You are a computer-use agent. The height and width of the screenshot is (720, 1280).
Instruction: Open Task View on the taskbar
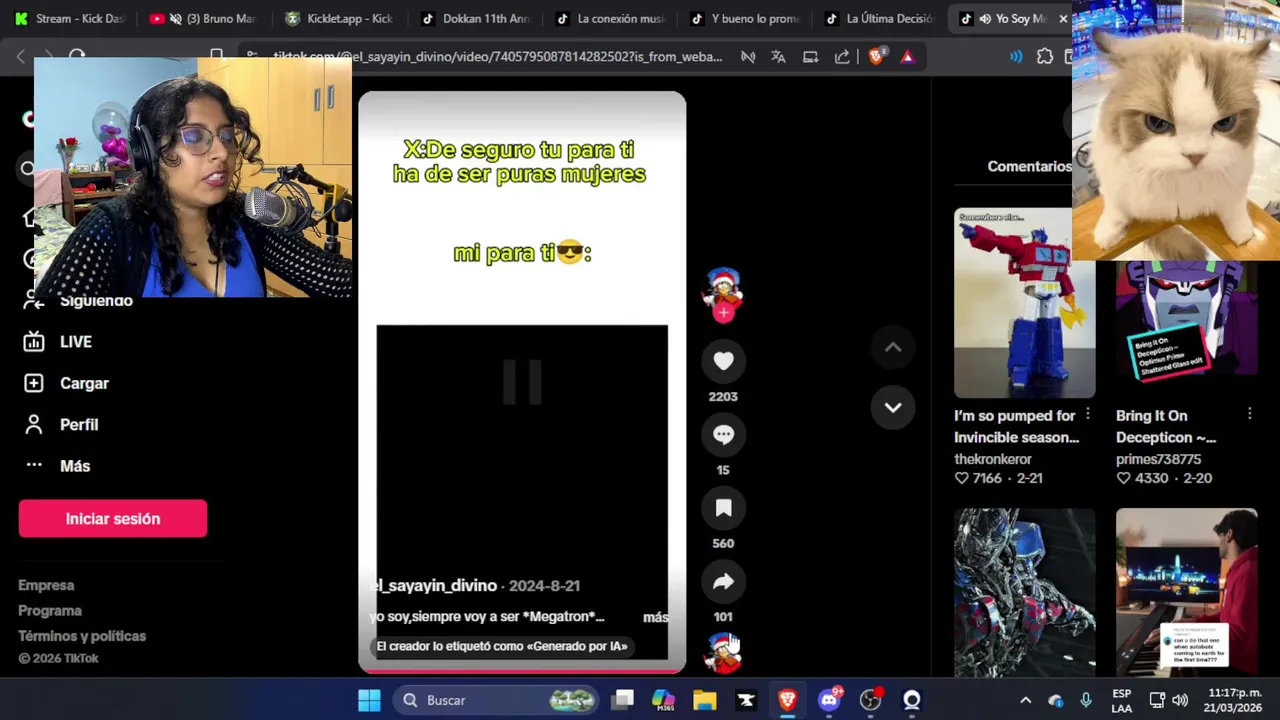pyautogui.click(x=623, y=700)
